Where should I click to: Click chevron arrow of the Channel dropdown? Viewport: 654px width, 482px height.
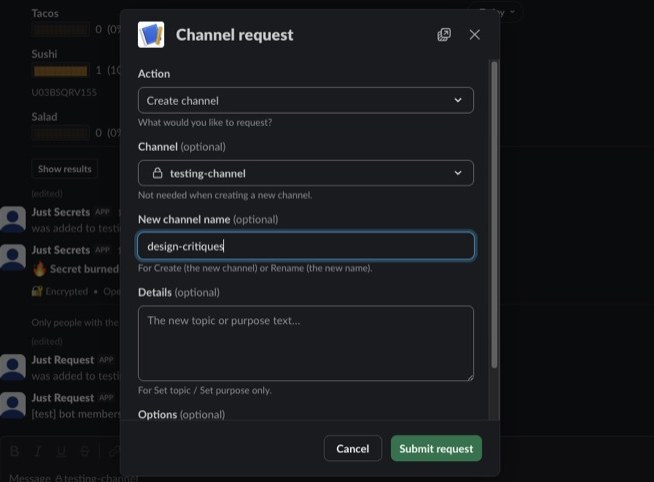(x=458, y=173)
